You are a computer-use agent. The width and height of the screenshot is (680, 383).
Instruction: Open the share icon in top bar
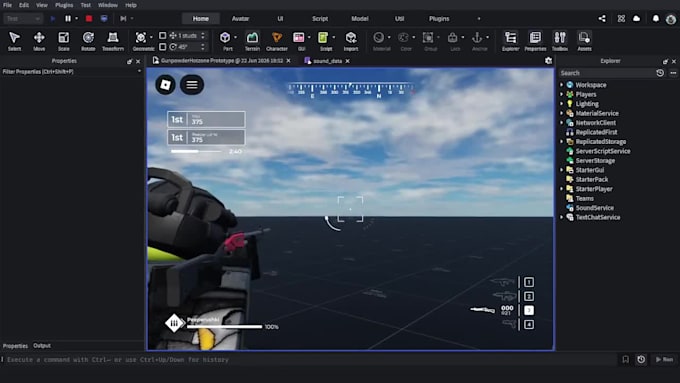point(602,19)
